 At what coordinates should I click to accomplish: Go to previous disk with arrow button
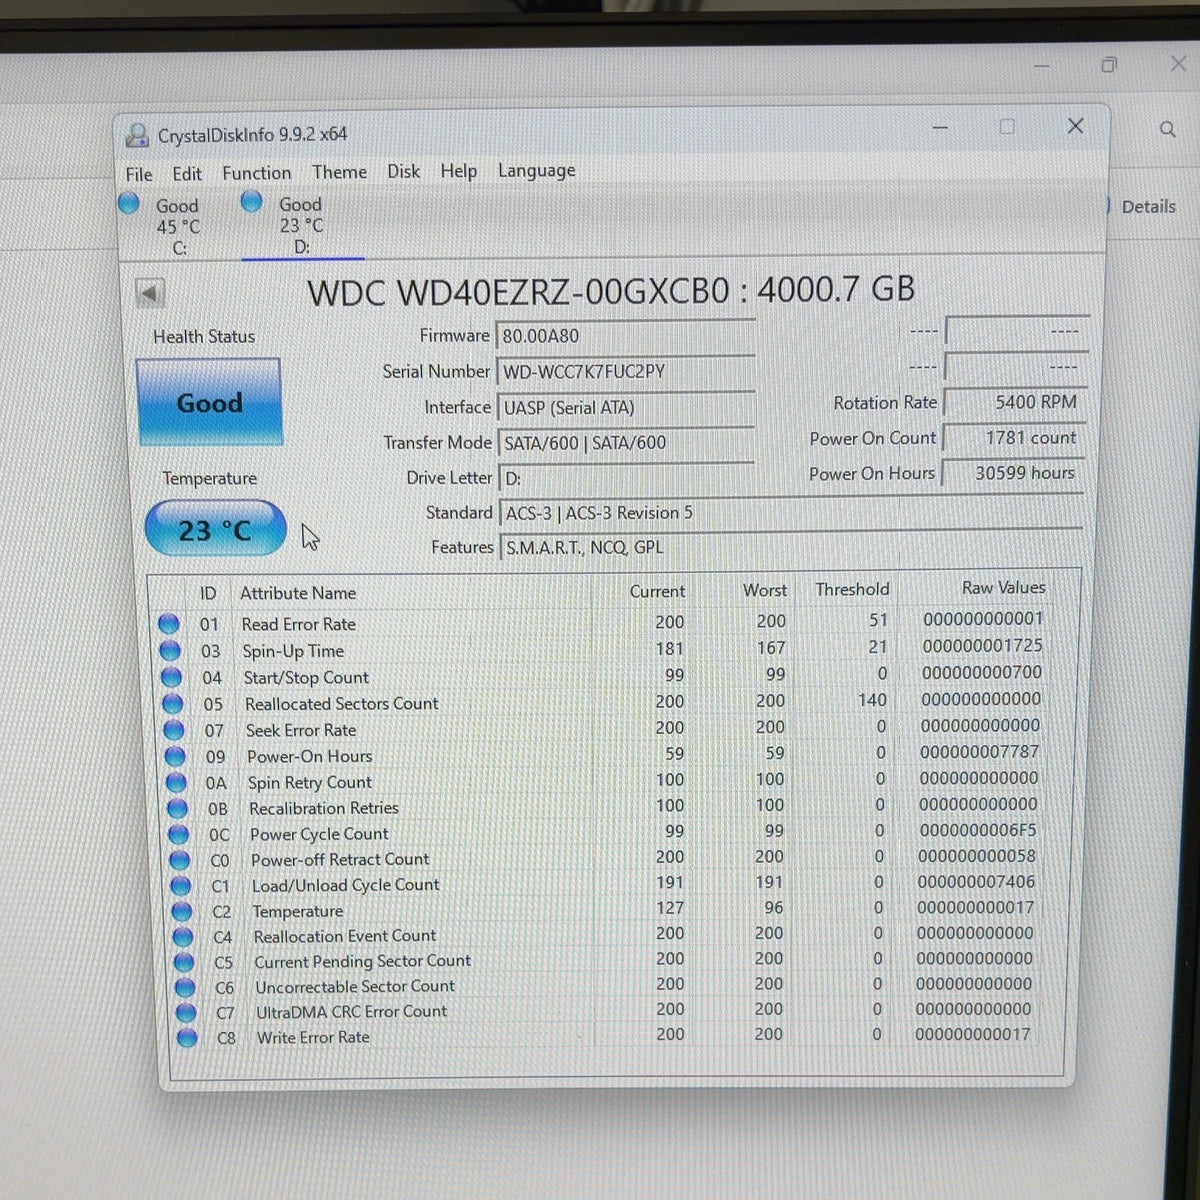(x=150, y=293)
